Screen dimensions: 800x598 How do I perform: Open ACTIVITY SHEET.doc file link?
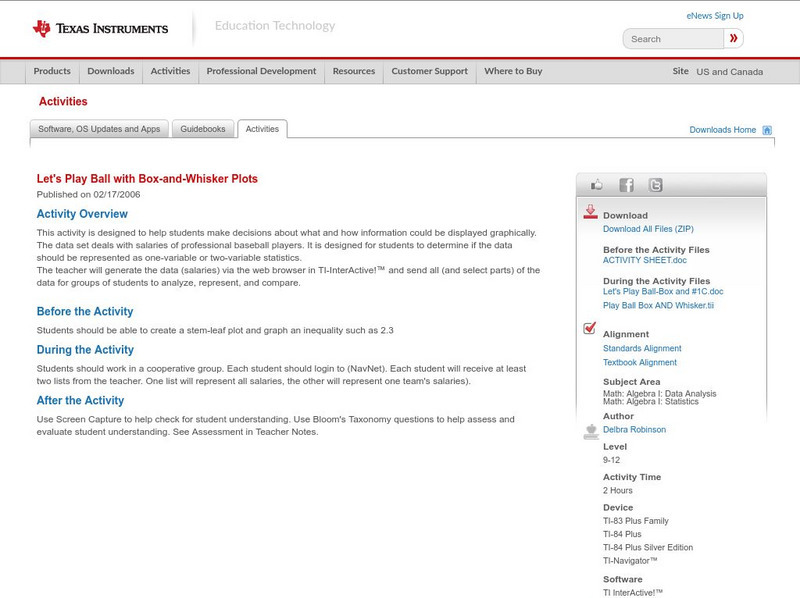pyautogui.click(x=645, y=260)
